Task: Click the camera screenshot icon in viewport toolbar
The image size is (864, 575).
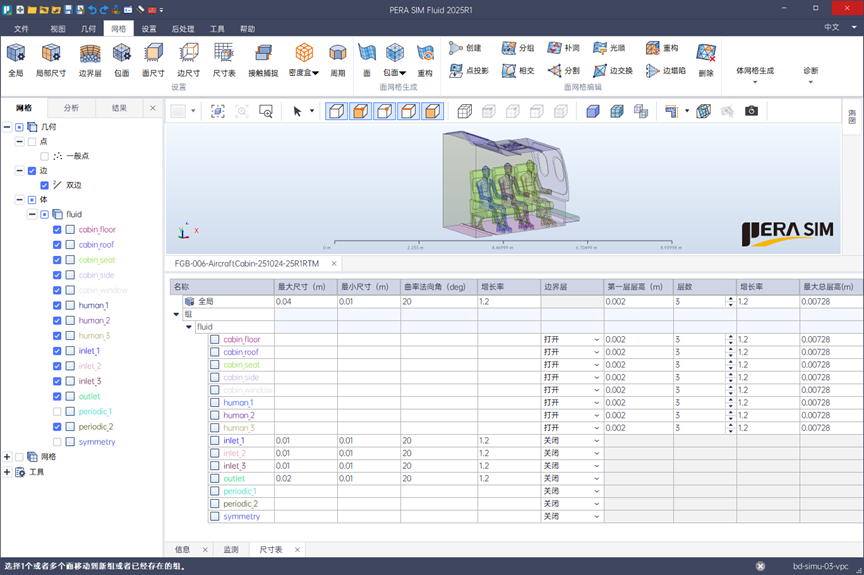Action: coord(751,111)
